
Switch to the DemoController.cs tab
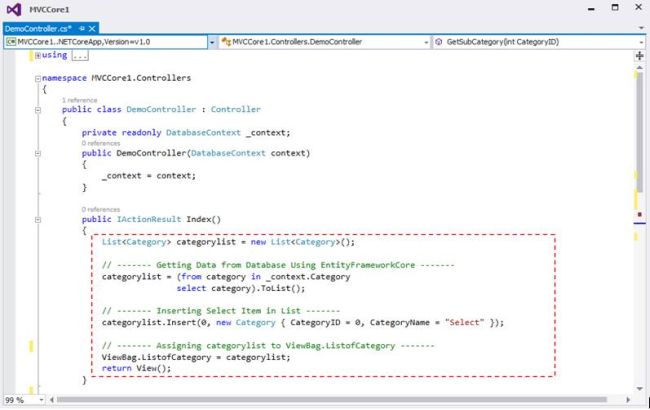[38, 29]
